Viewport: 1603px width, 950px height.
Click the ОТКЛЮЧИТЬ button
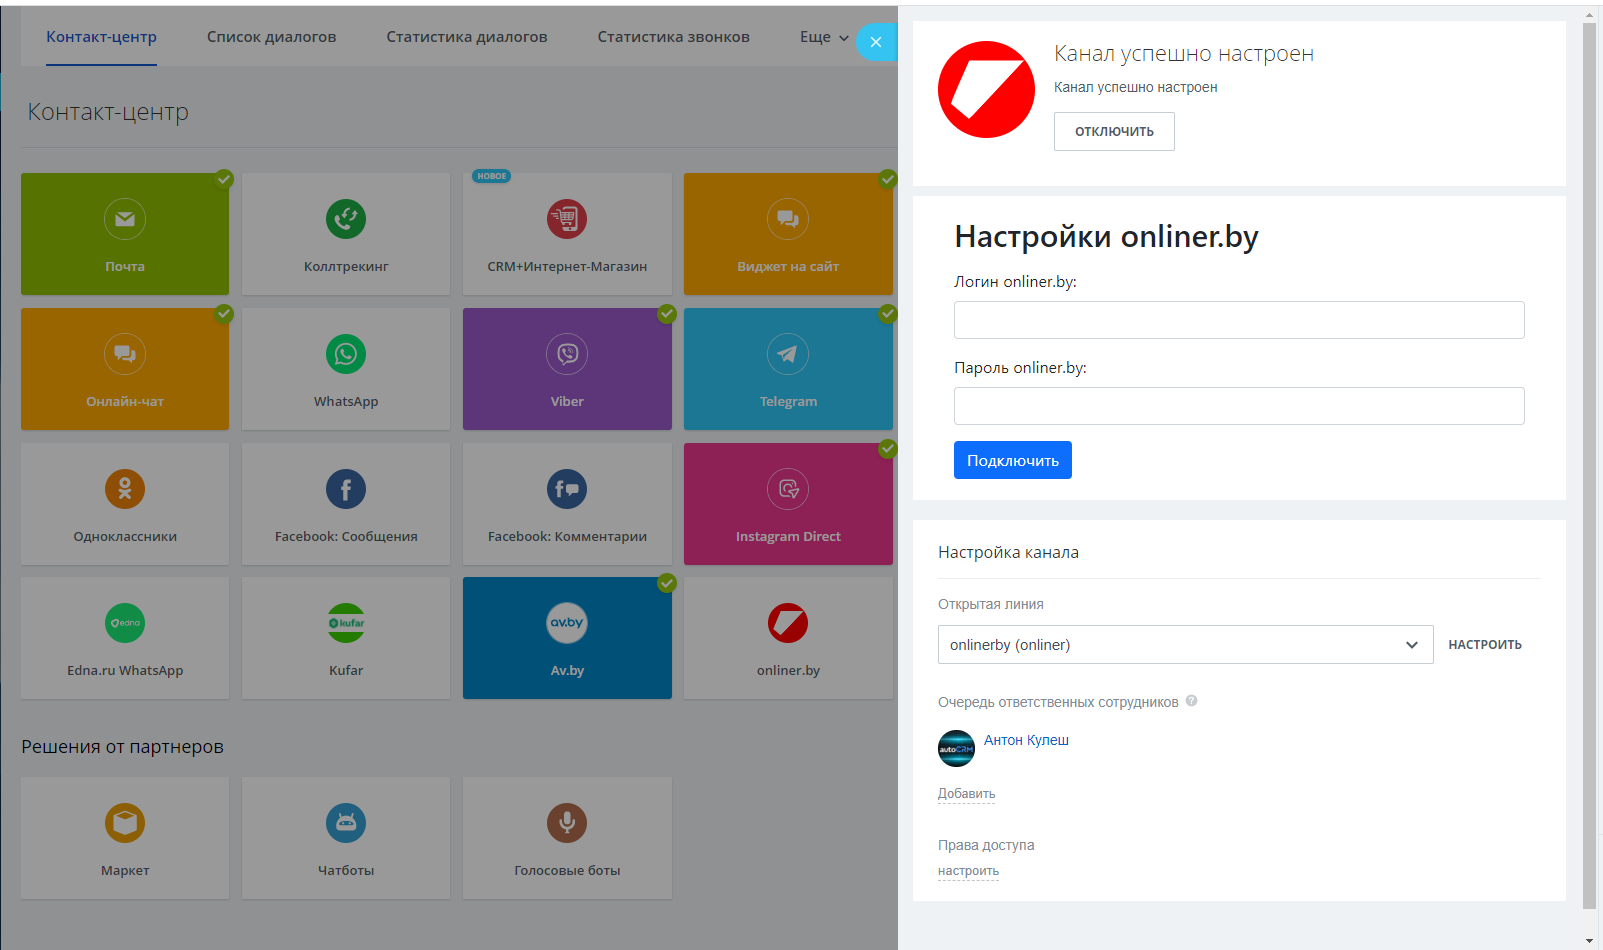click(x=1114, y=131)
